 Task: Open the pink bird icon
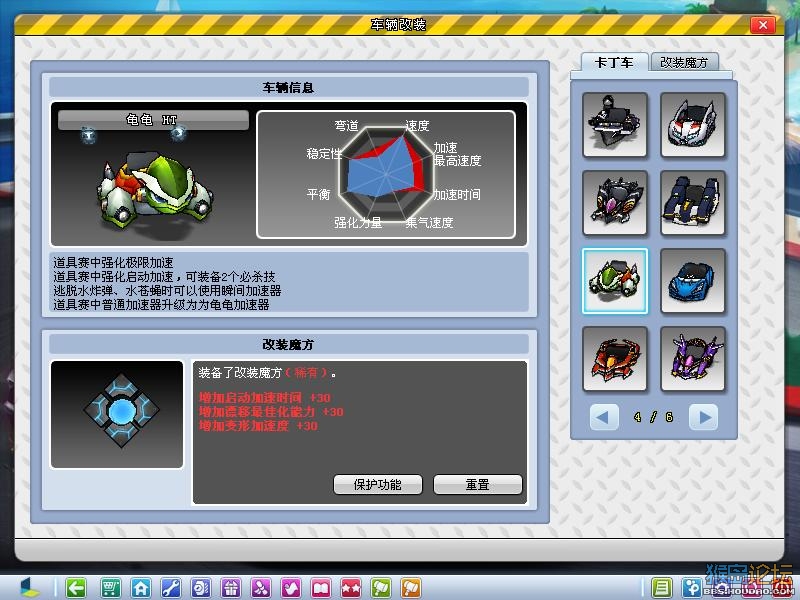[x=291, y=588]
